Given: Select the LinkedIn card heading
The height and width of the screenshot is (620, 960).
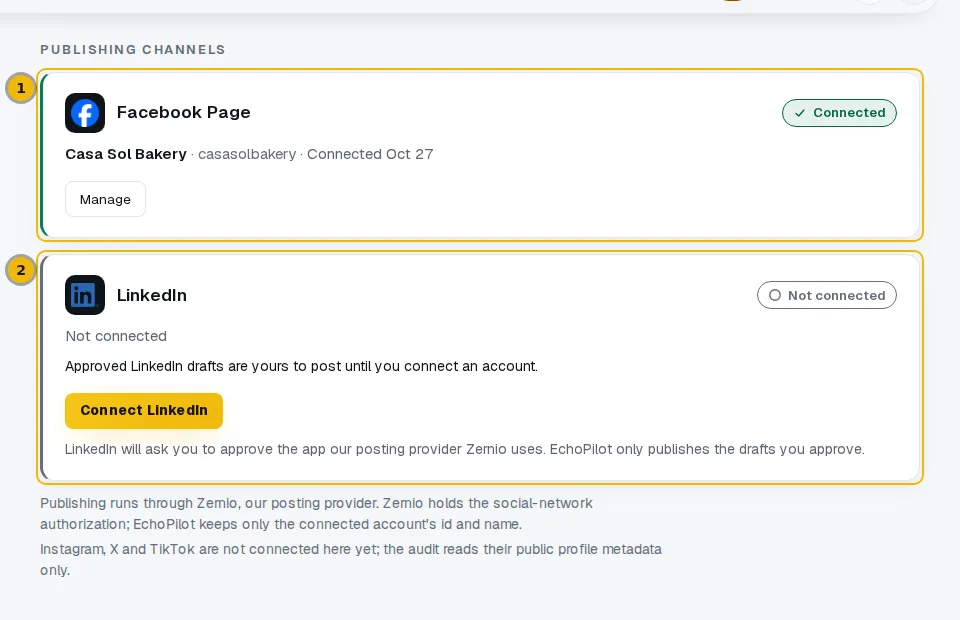Looking at the screenshot, I should [152, 295].
